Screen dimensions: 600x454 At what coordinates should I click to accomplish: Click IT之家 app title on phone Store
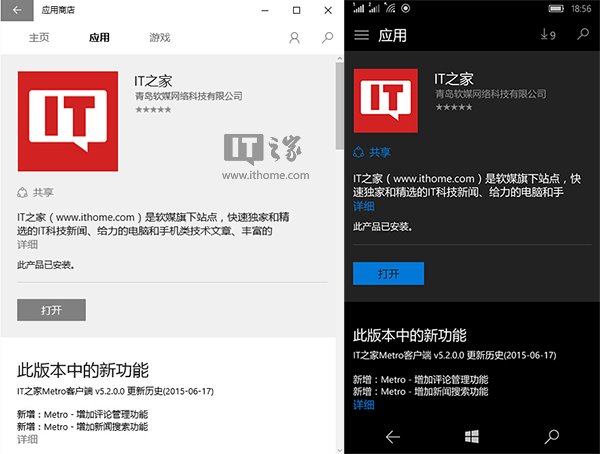point(454,79)
